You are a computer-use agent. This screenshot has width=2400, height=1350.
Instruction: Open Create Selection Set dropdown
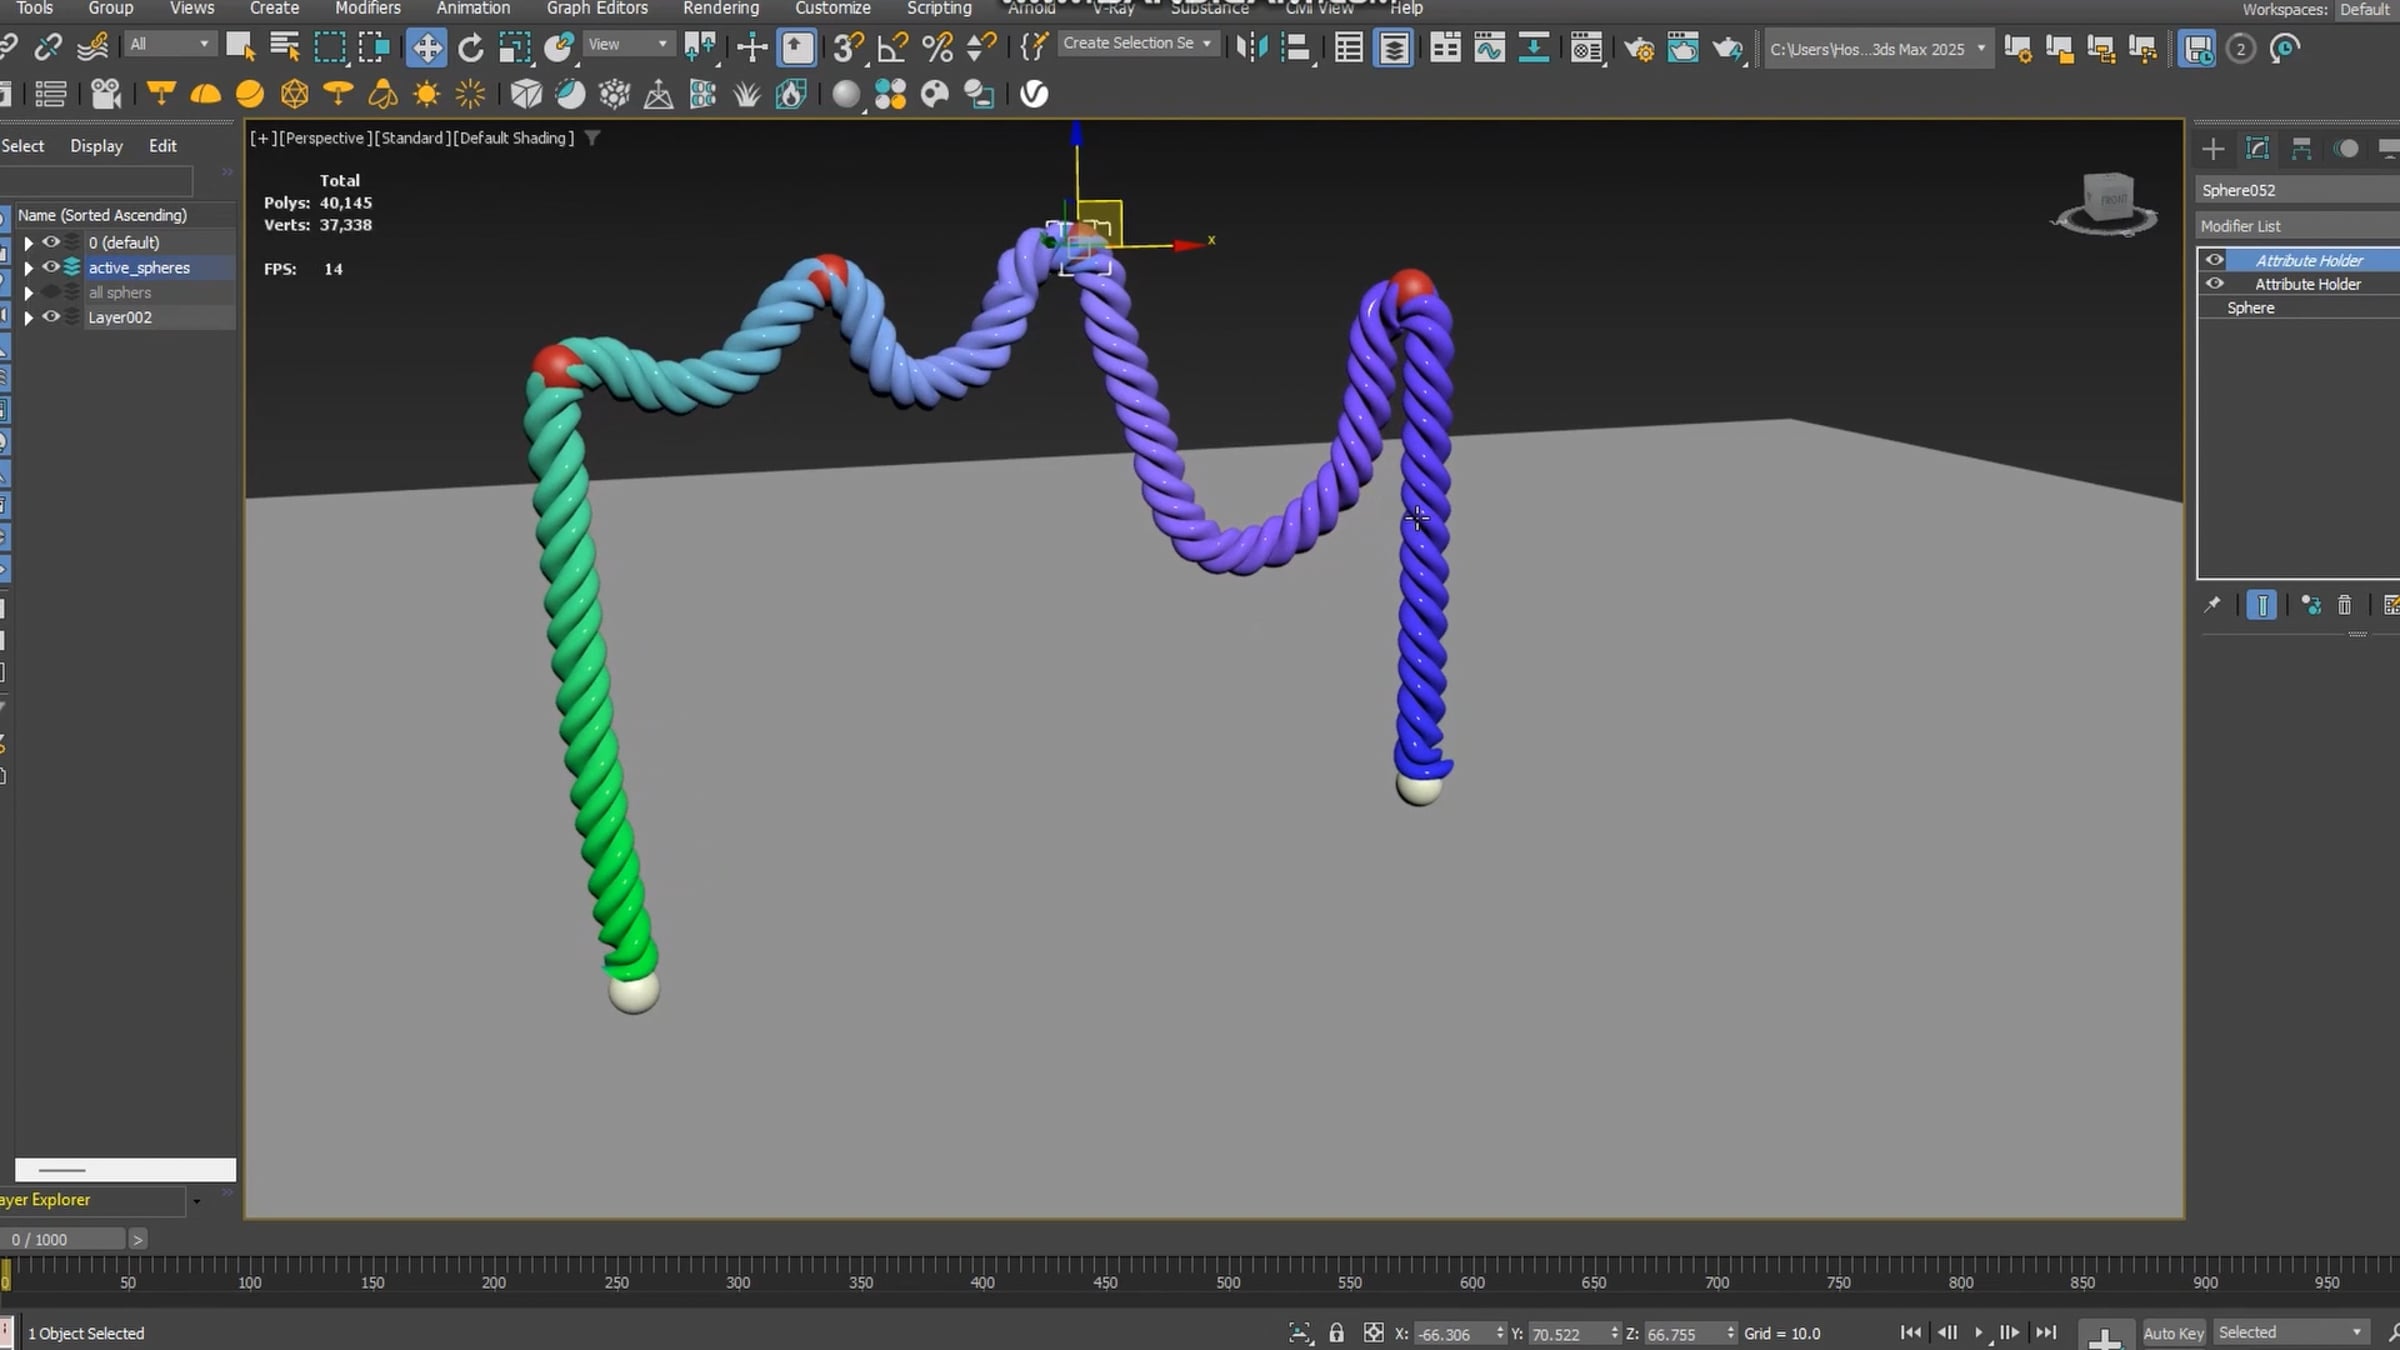(x=1137, y=43)
